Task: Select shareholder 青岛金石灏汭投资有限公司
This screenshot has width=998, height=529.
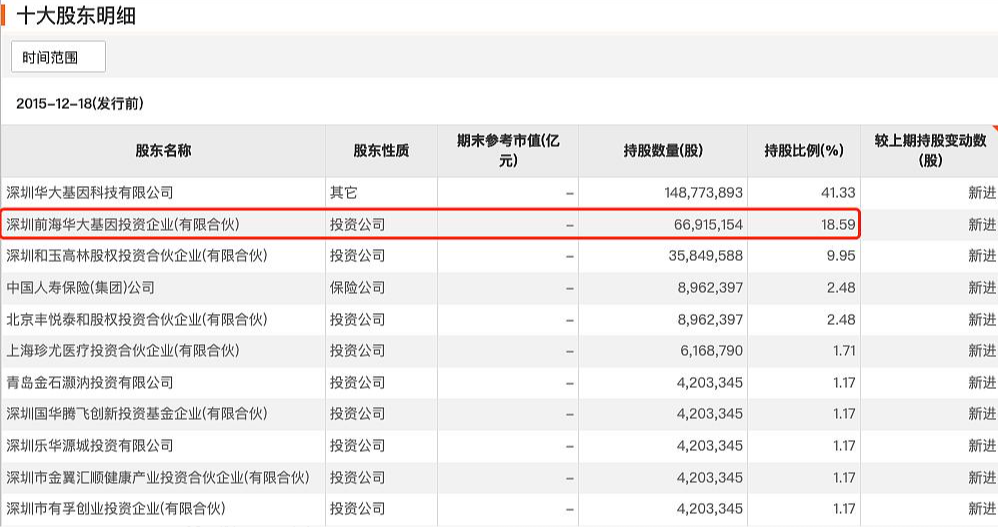Action: [x=90, y=382]
